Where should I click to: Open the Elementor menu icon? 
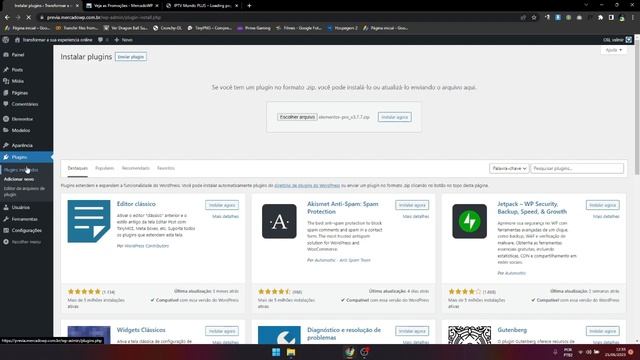pyautogui.click(x=6, y=119)
